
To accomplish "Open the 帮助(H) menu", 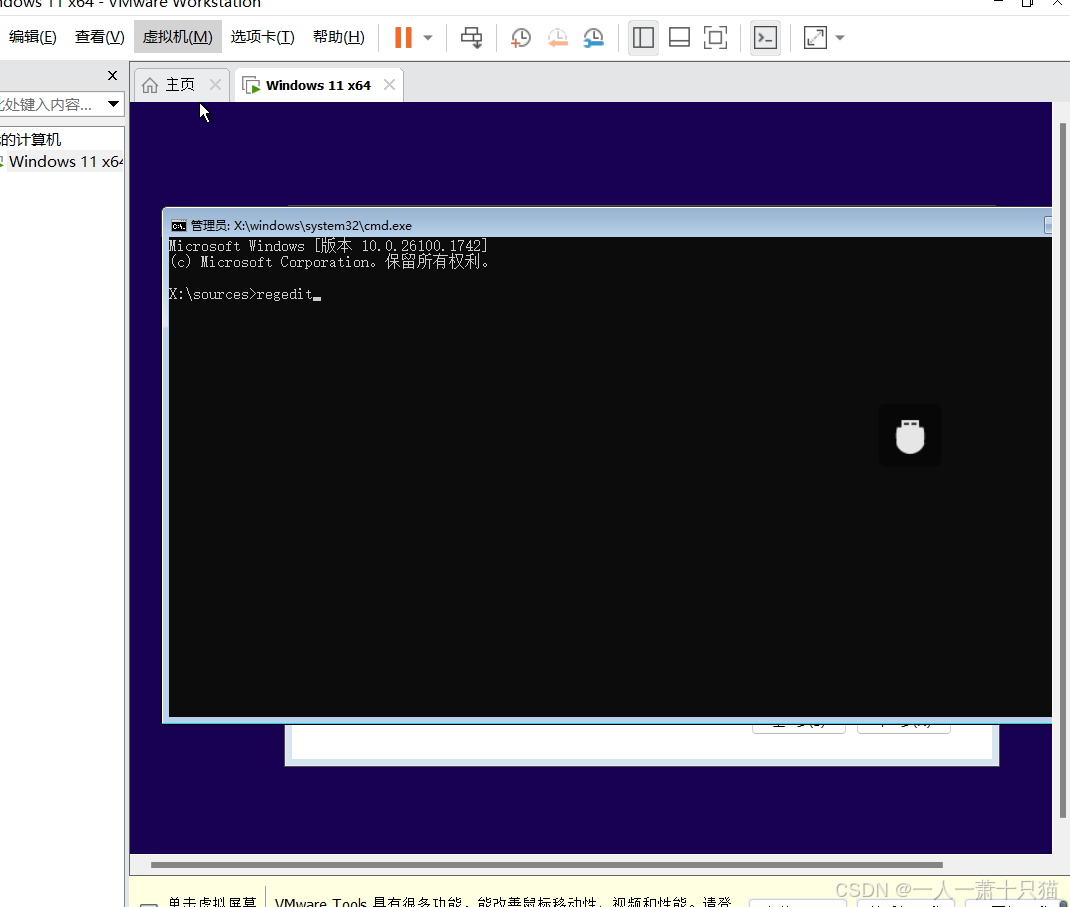I will (x=338, y=37).
